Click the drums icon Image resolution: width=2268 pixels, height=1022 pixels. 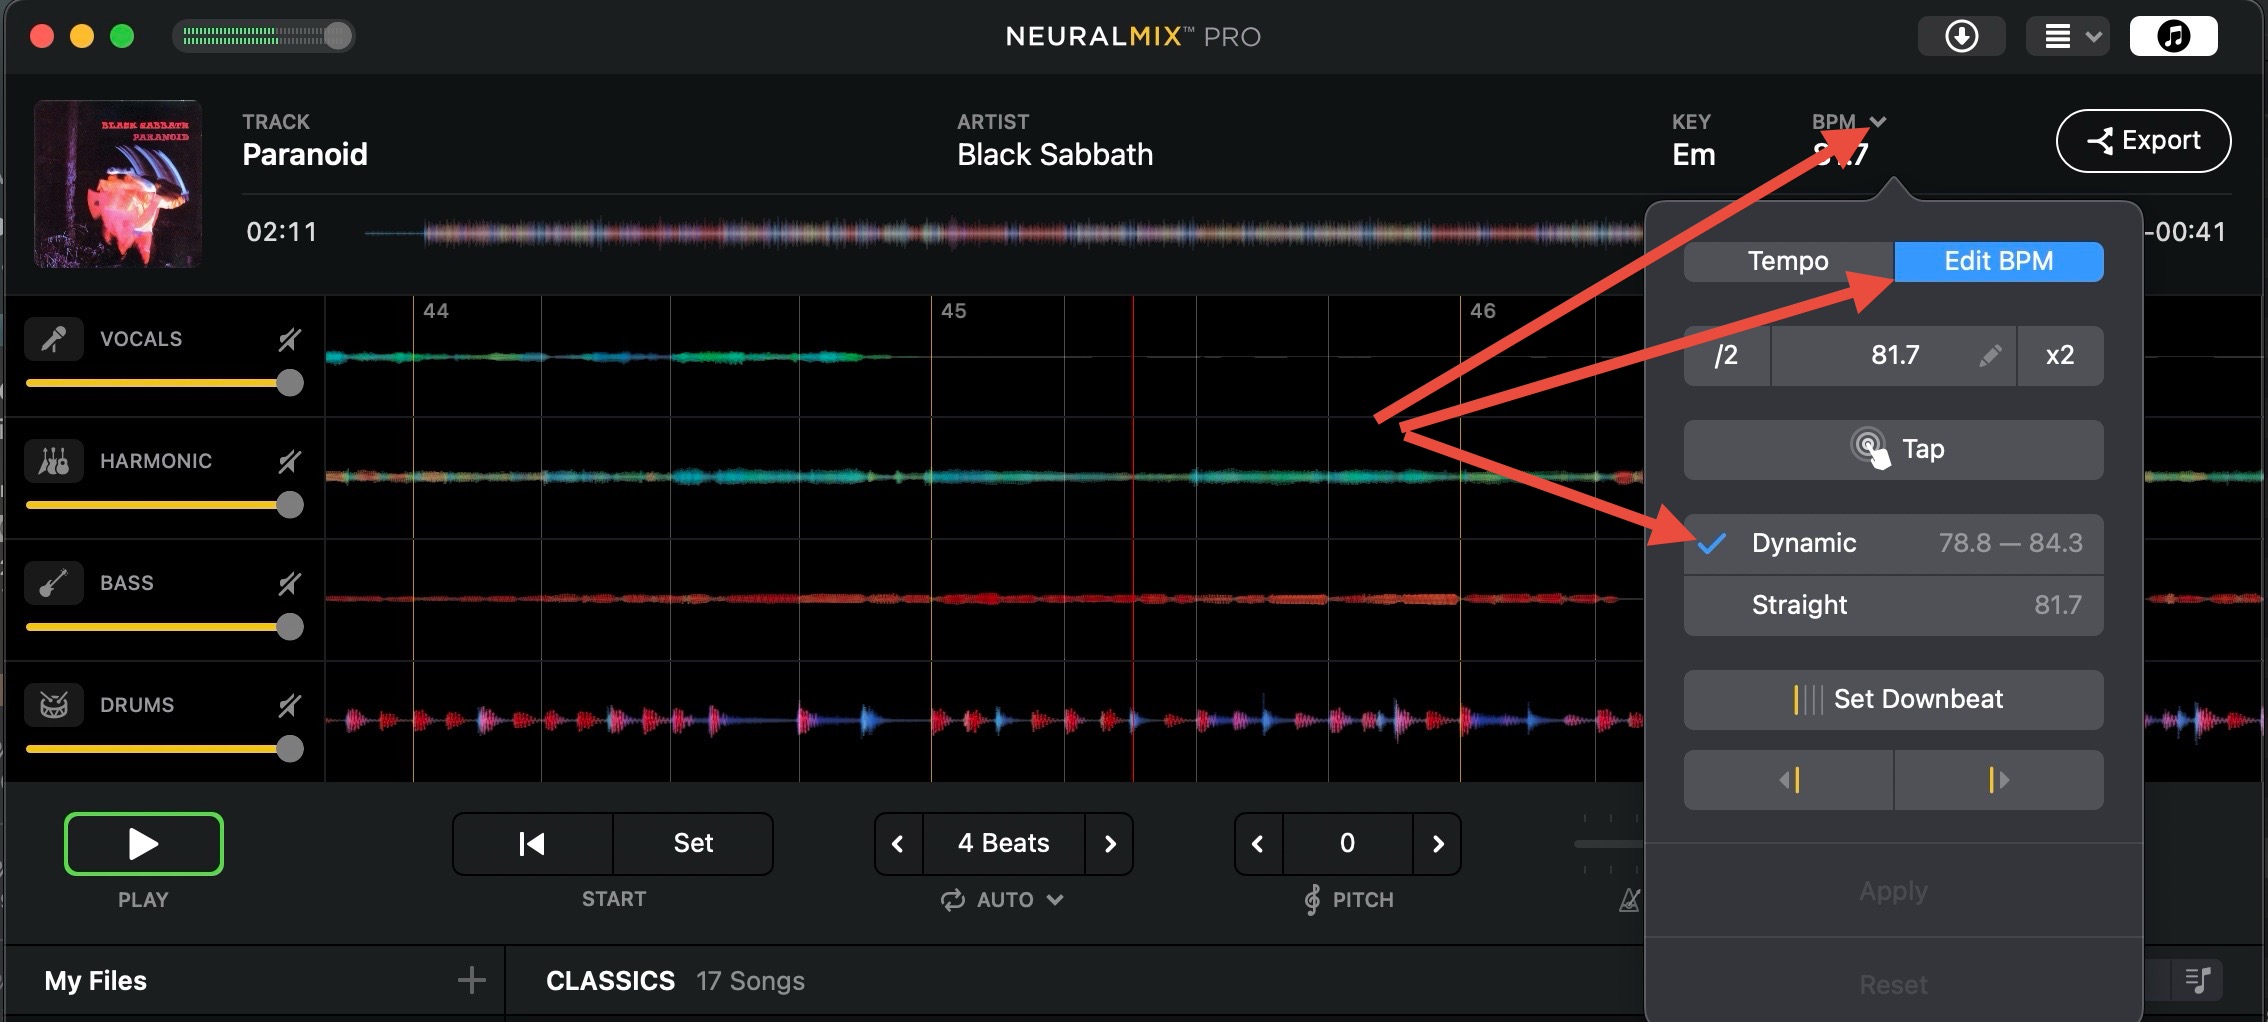pyautogui.click(x=54, y=705)
